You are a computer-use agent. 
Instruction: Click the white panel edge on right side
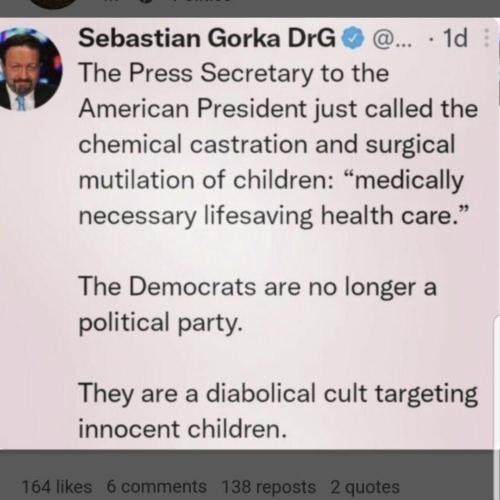[x=497, y=383]
